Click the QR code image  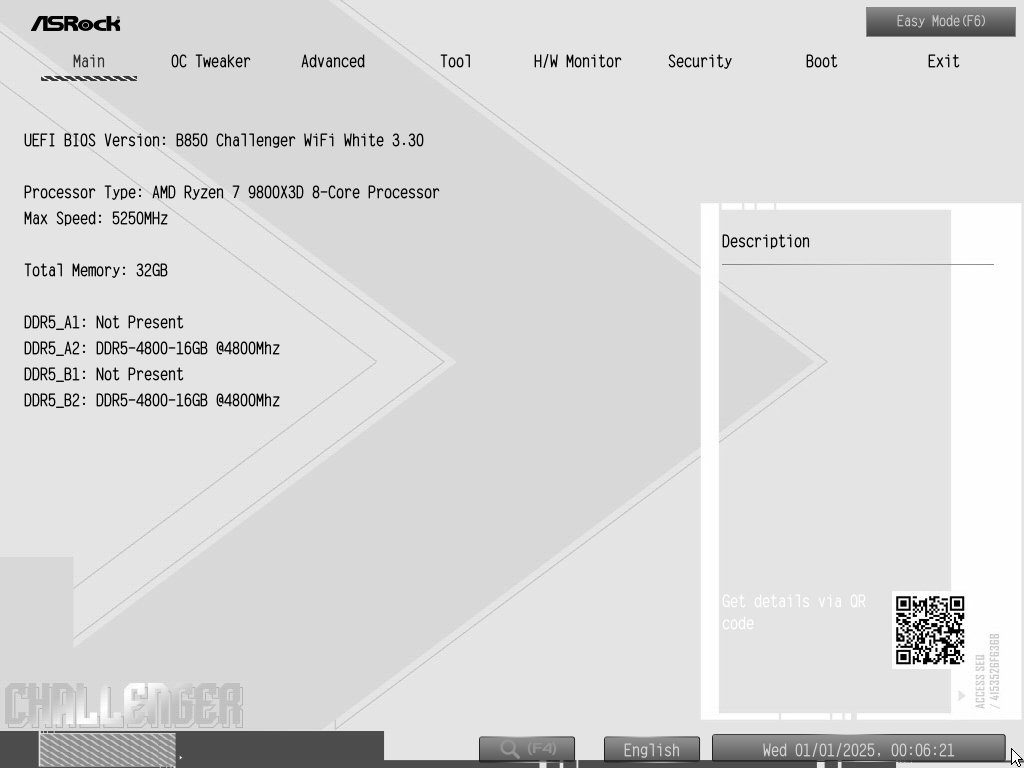click(x=929, y=630)
